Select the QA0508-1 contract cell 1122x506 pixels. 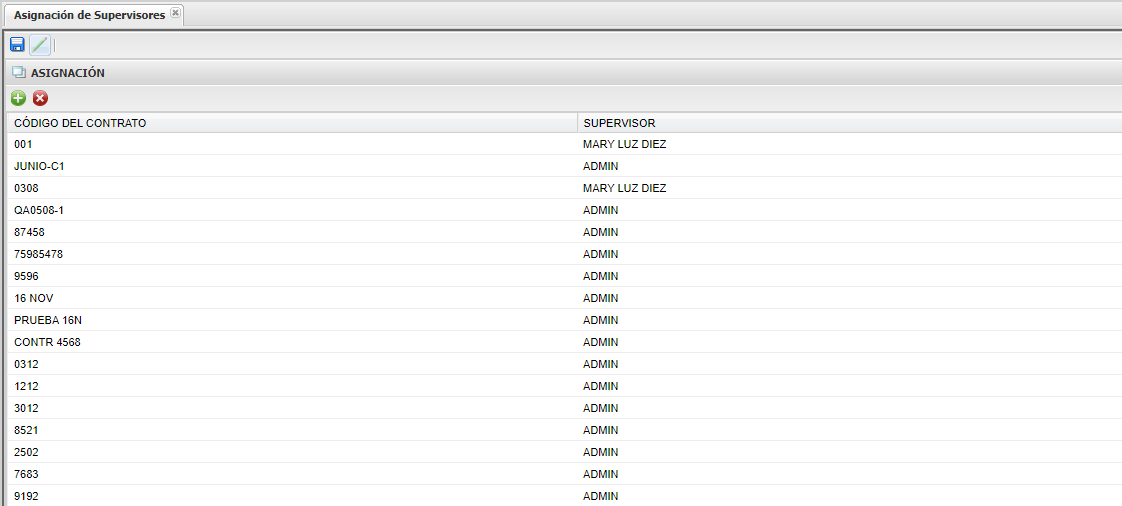(x=39, y=210)
